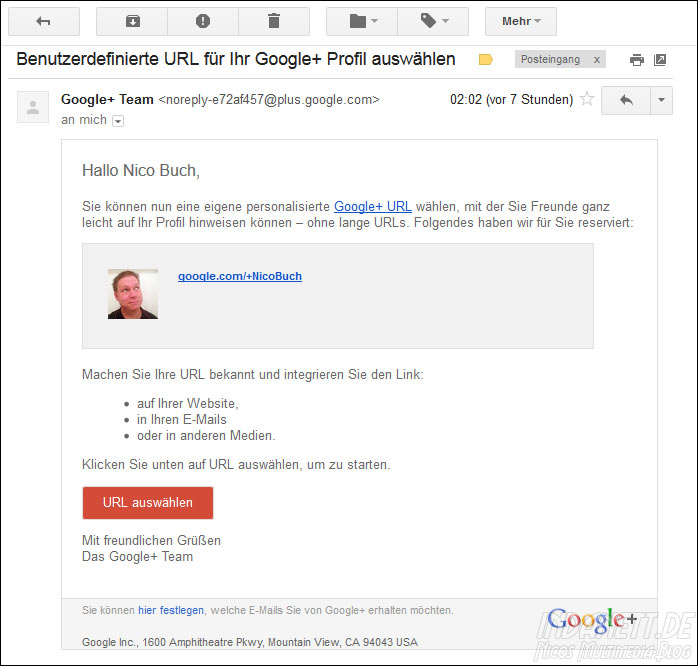Reply to Google+ Team email

[626, 100]
